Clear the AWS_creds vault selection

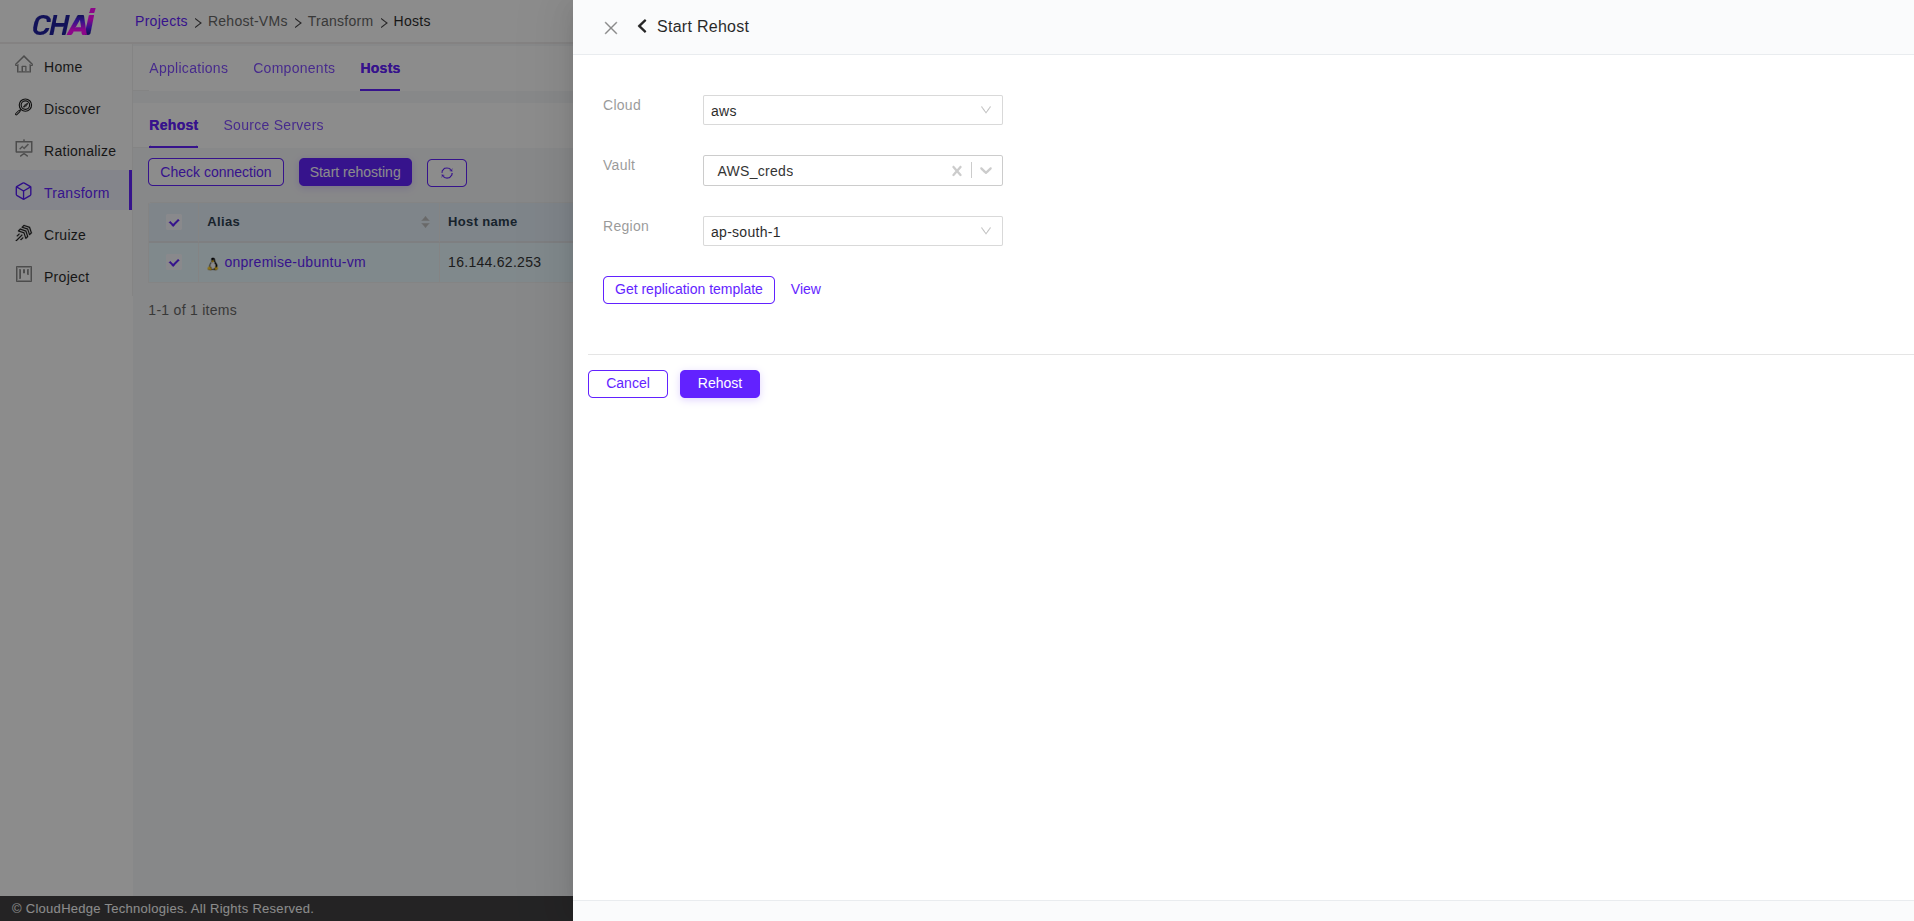pyautogui.click(x=957, y=171)
